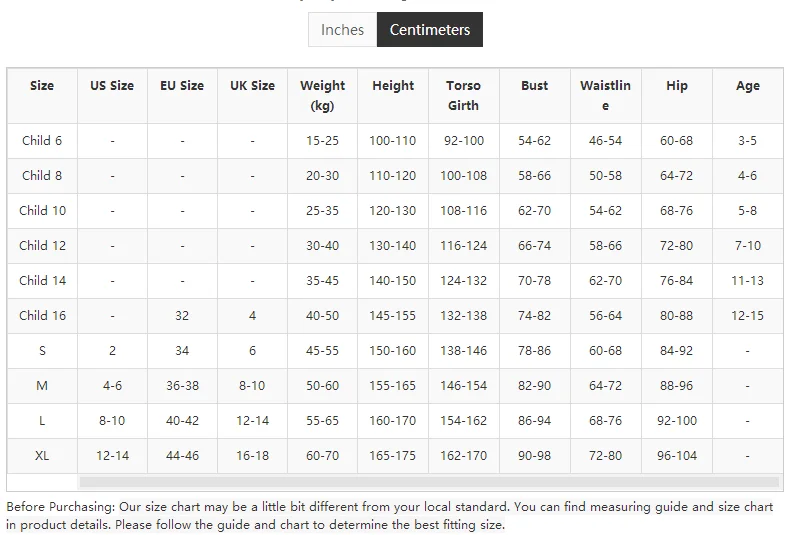Select the Child 6 row label
Viewport: 791px width, 535px height.
(x=42, y=141)
